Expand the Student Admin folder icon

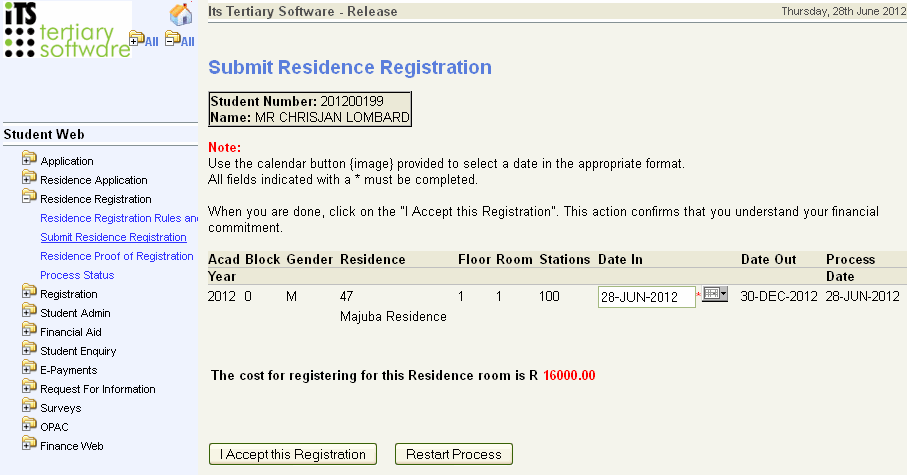click(29, 311)
